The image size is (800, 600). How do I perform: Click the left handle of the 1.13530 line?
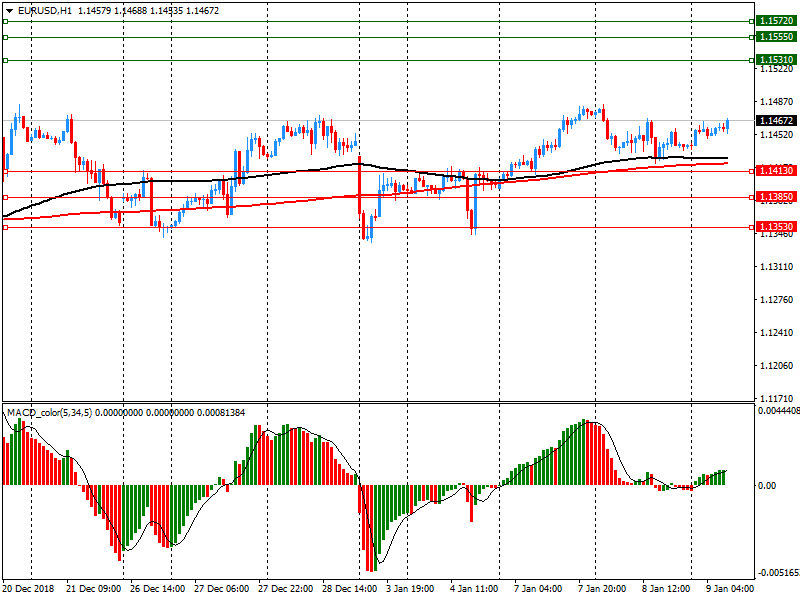point(5,228)
